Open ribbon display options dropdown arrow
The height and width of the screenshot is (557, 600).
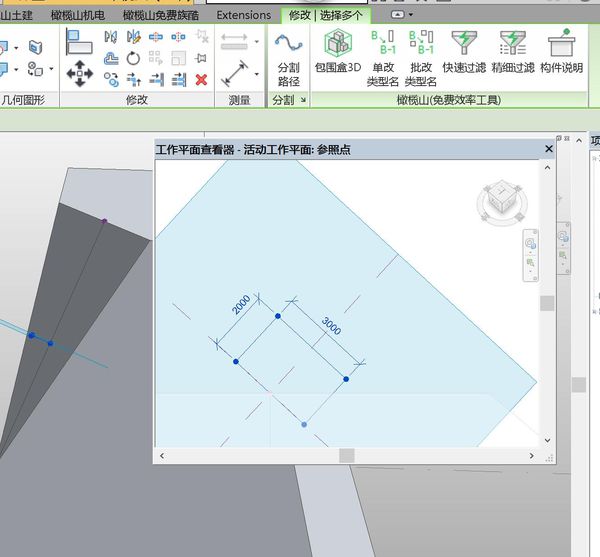(411, 15)
